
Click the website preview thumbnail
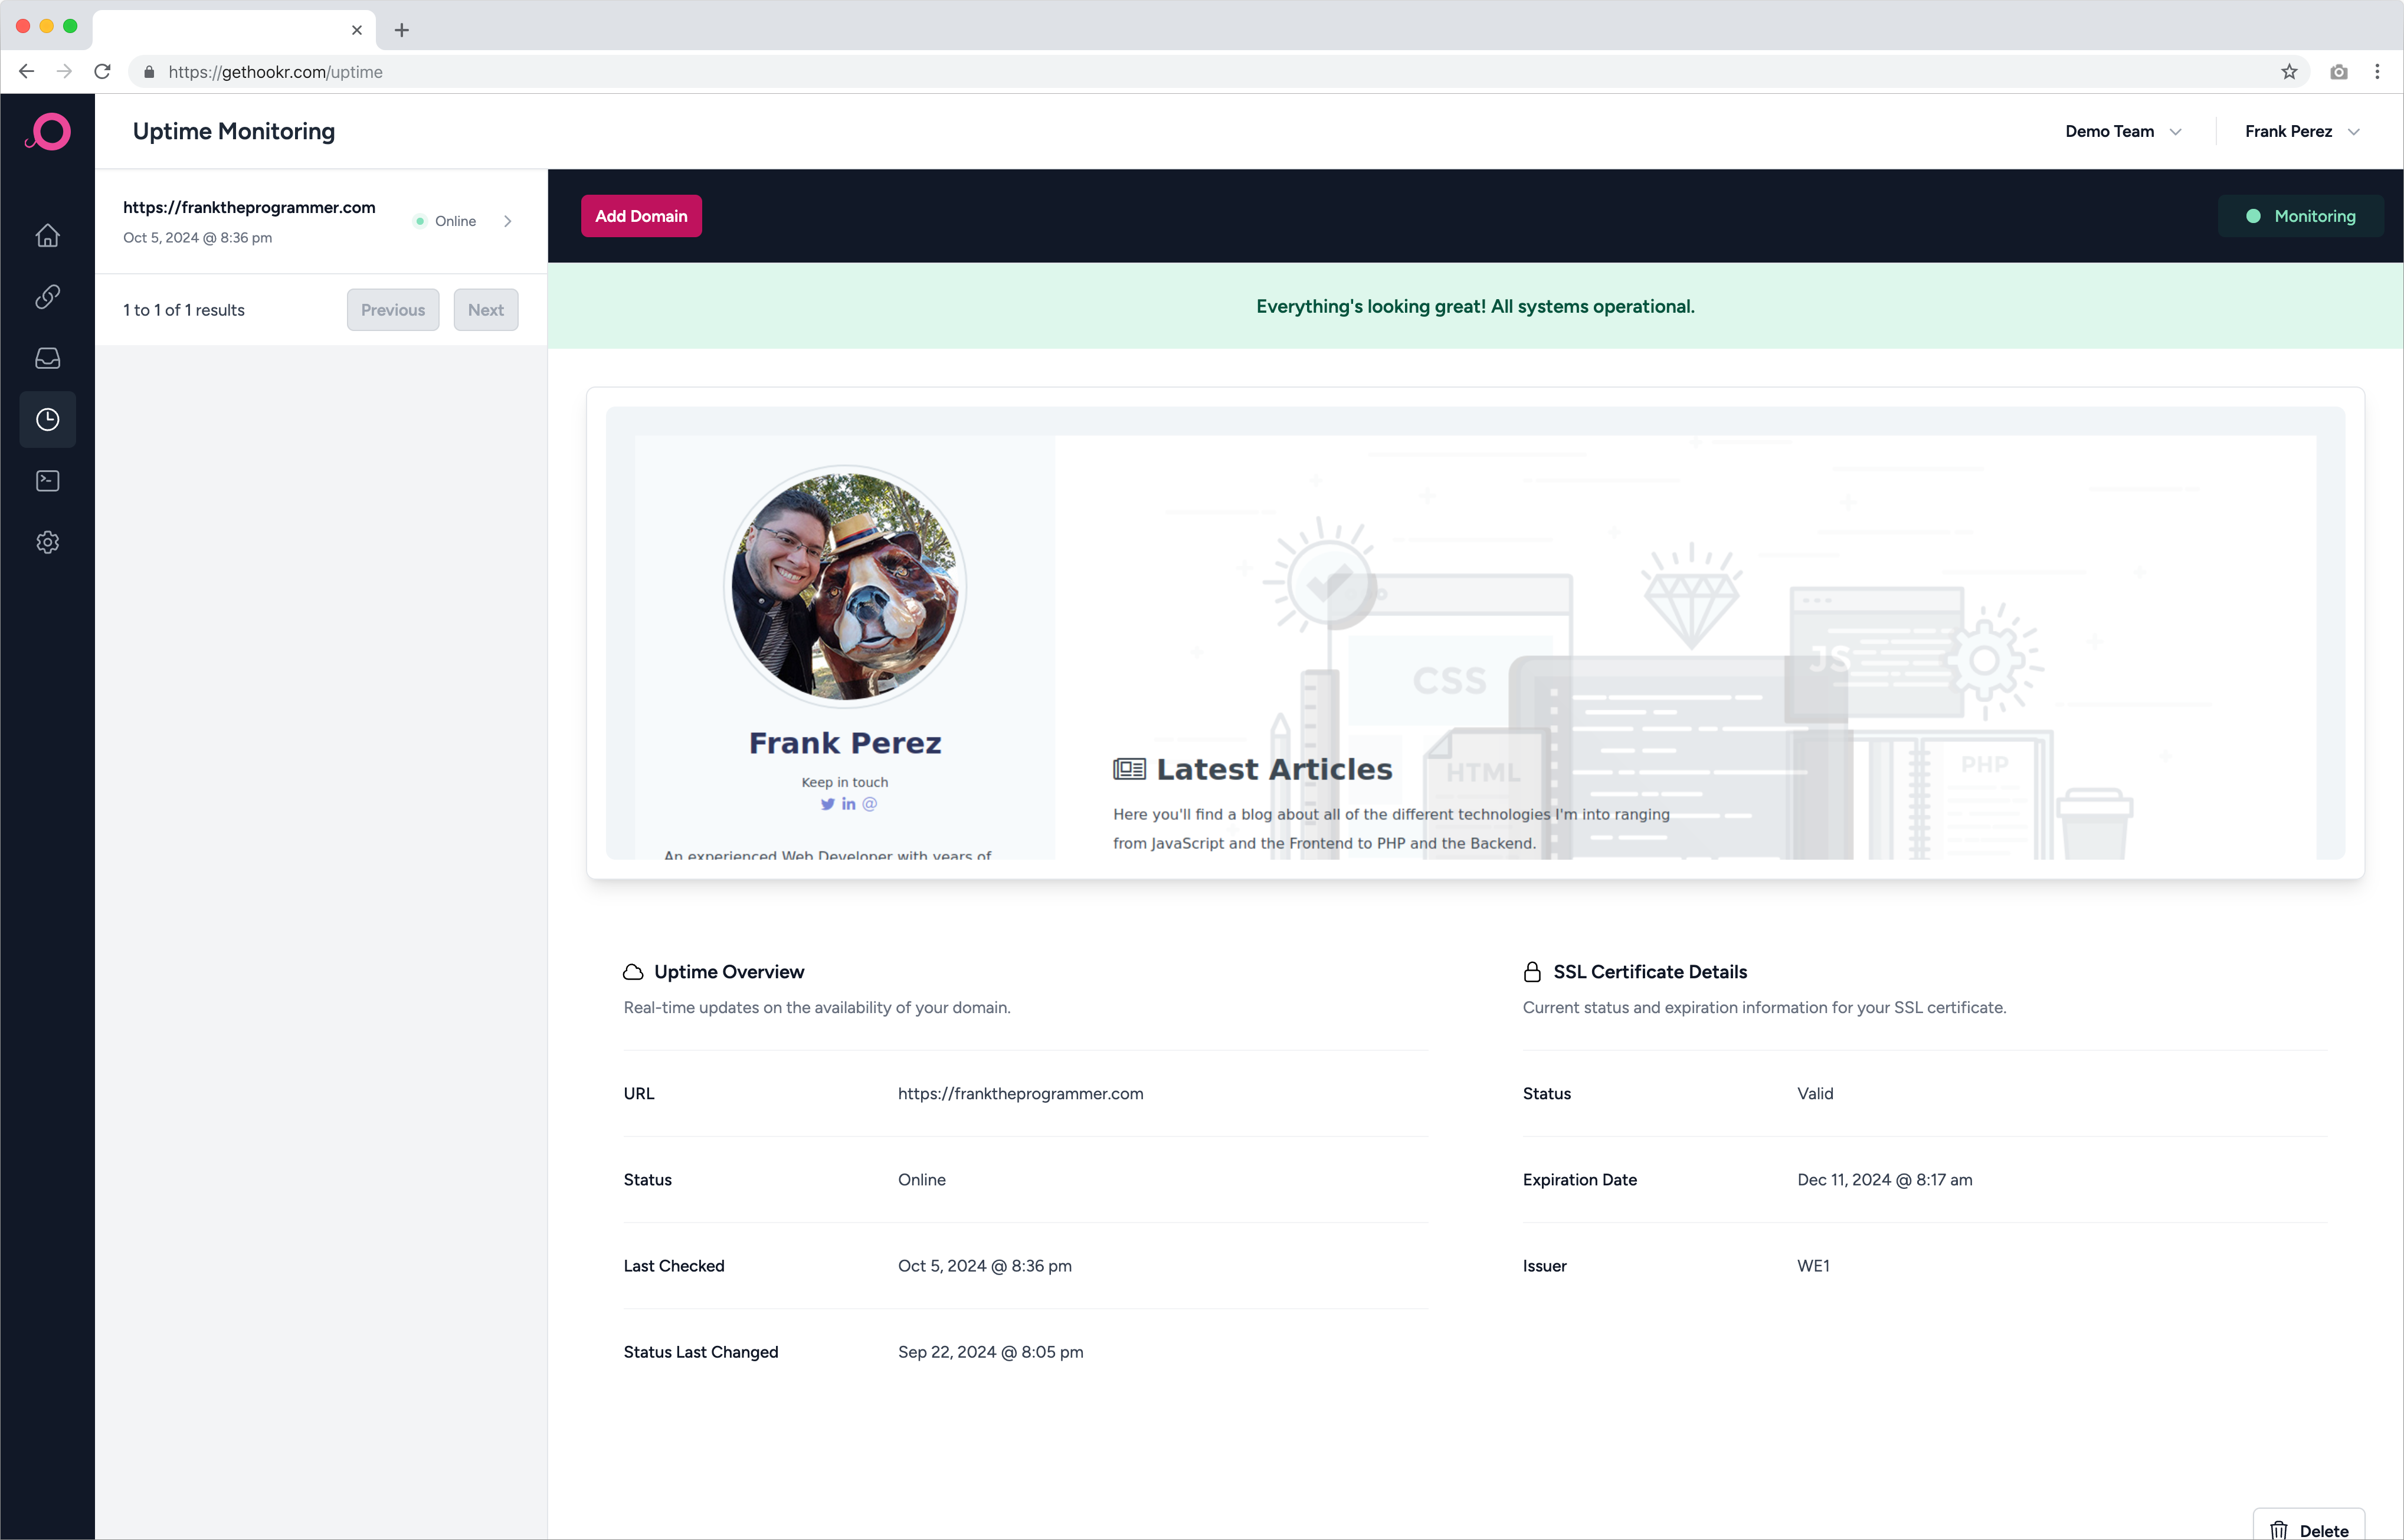tap(1475, 633)
